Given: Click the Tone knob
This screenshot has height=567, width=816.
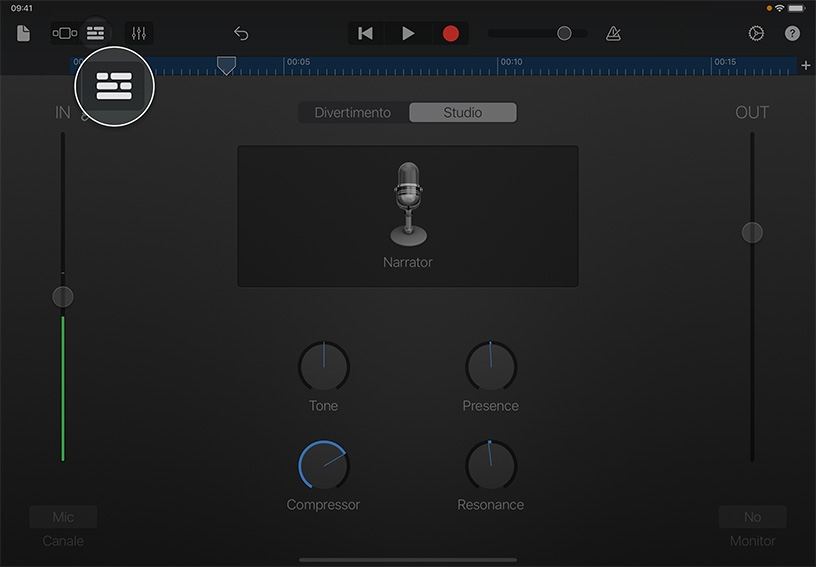Looking at the screenshot, I should point(324,366).
